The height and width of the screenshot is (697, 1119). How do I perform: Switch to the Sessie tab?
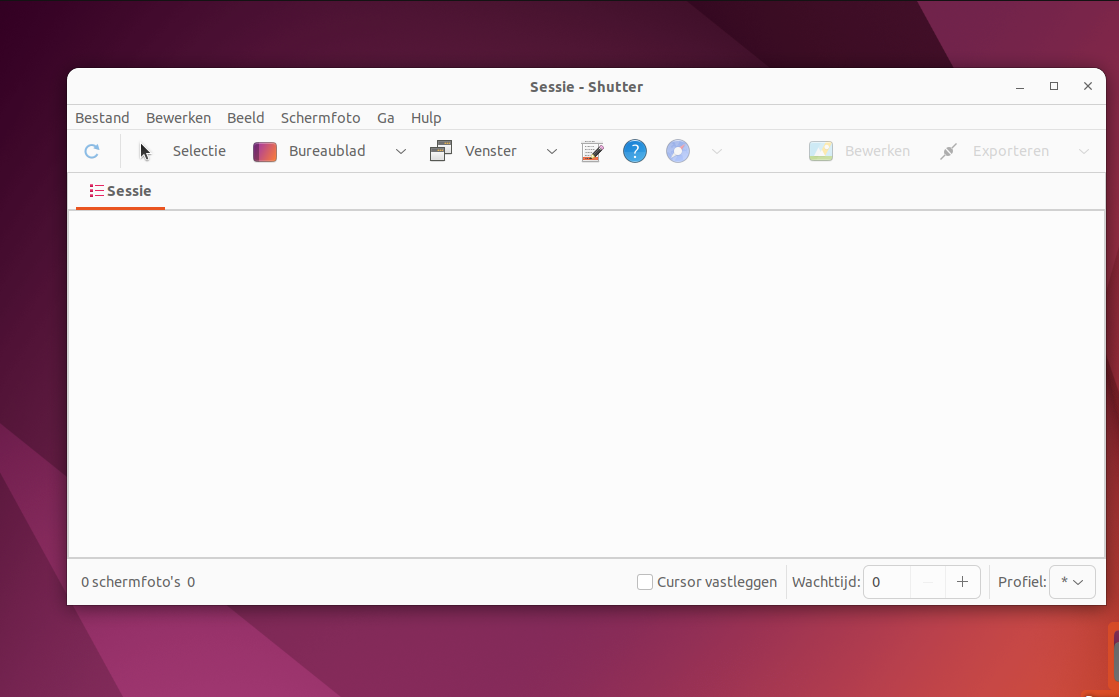click(120, 191)
